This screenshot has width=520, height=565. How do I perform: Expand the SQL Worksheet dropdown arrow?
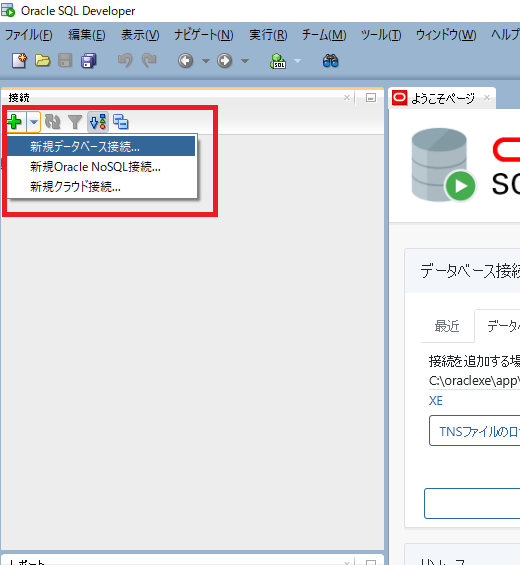[298, 61]
